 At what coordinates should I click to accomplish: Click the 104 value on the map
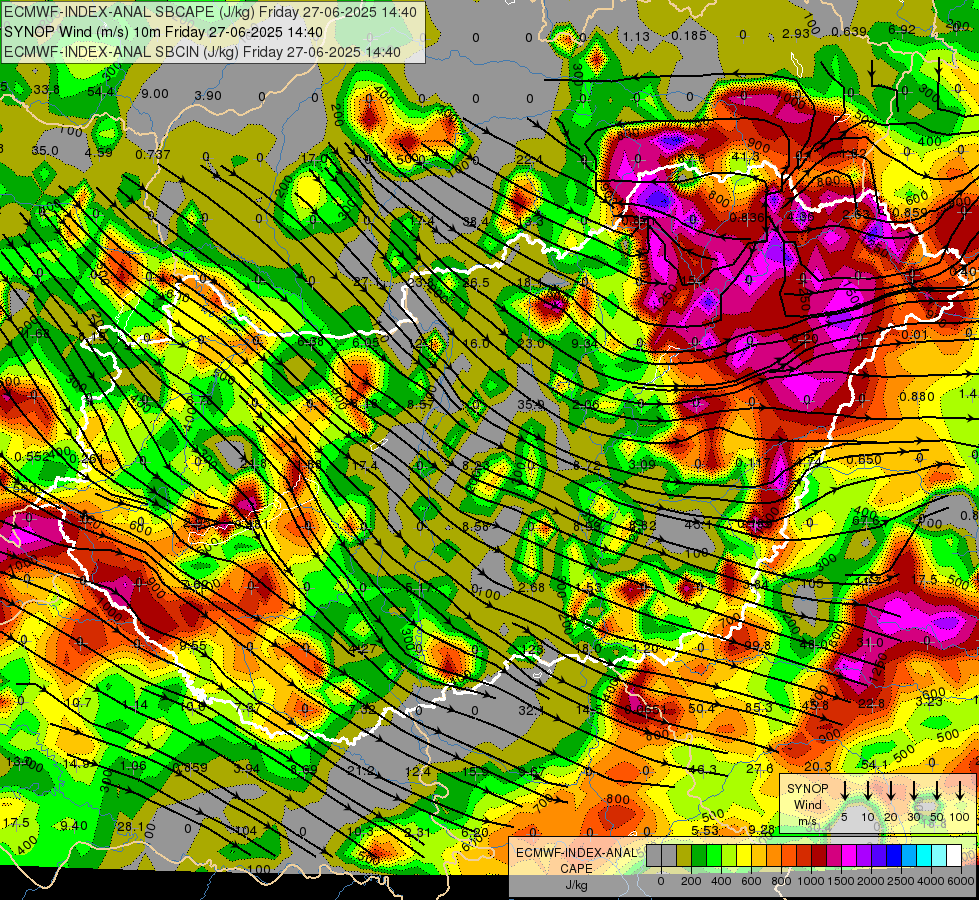(x=247, y=831)
